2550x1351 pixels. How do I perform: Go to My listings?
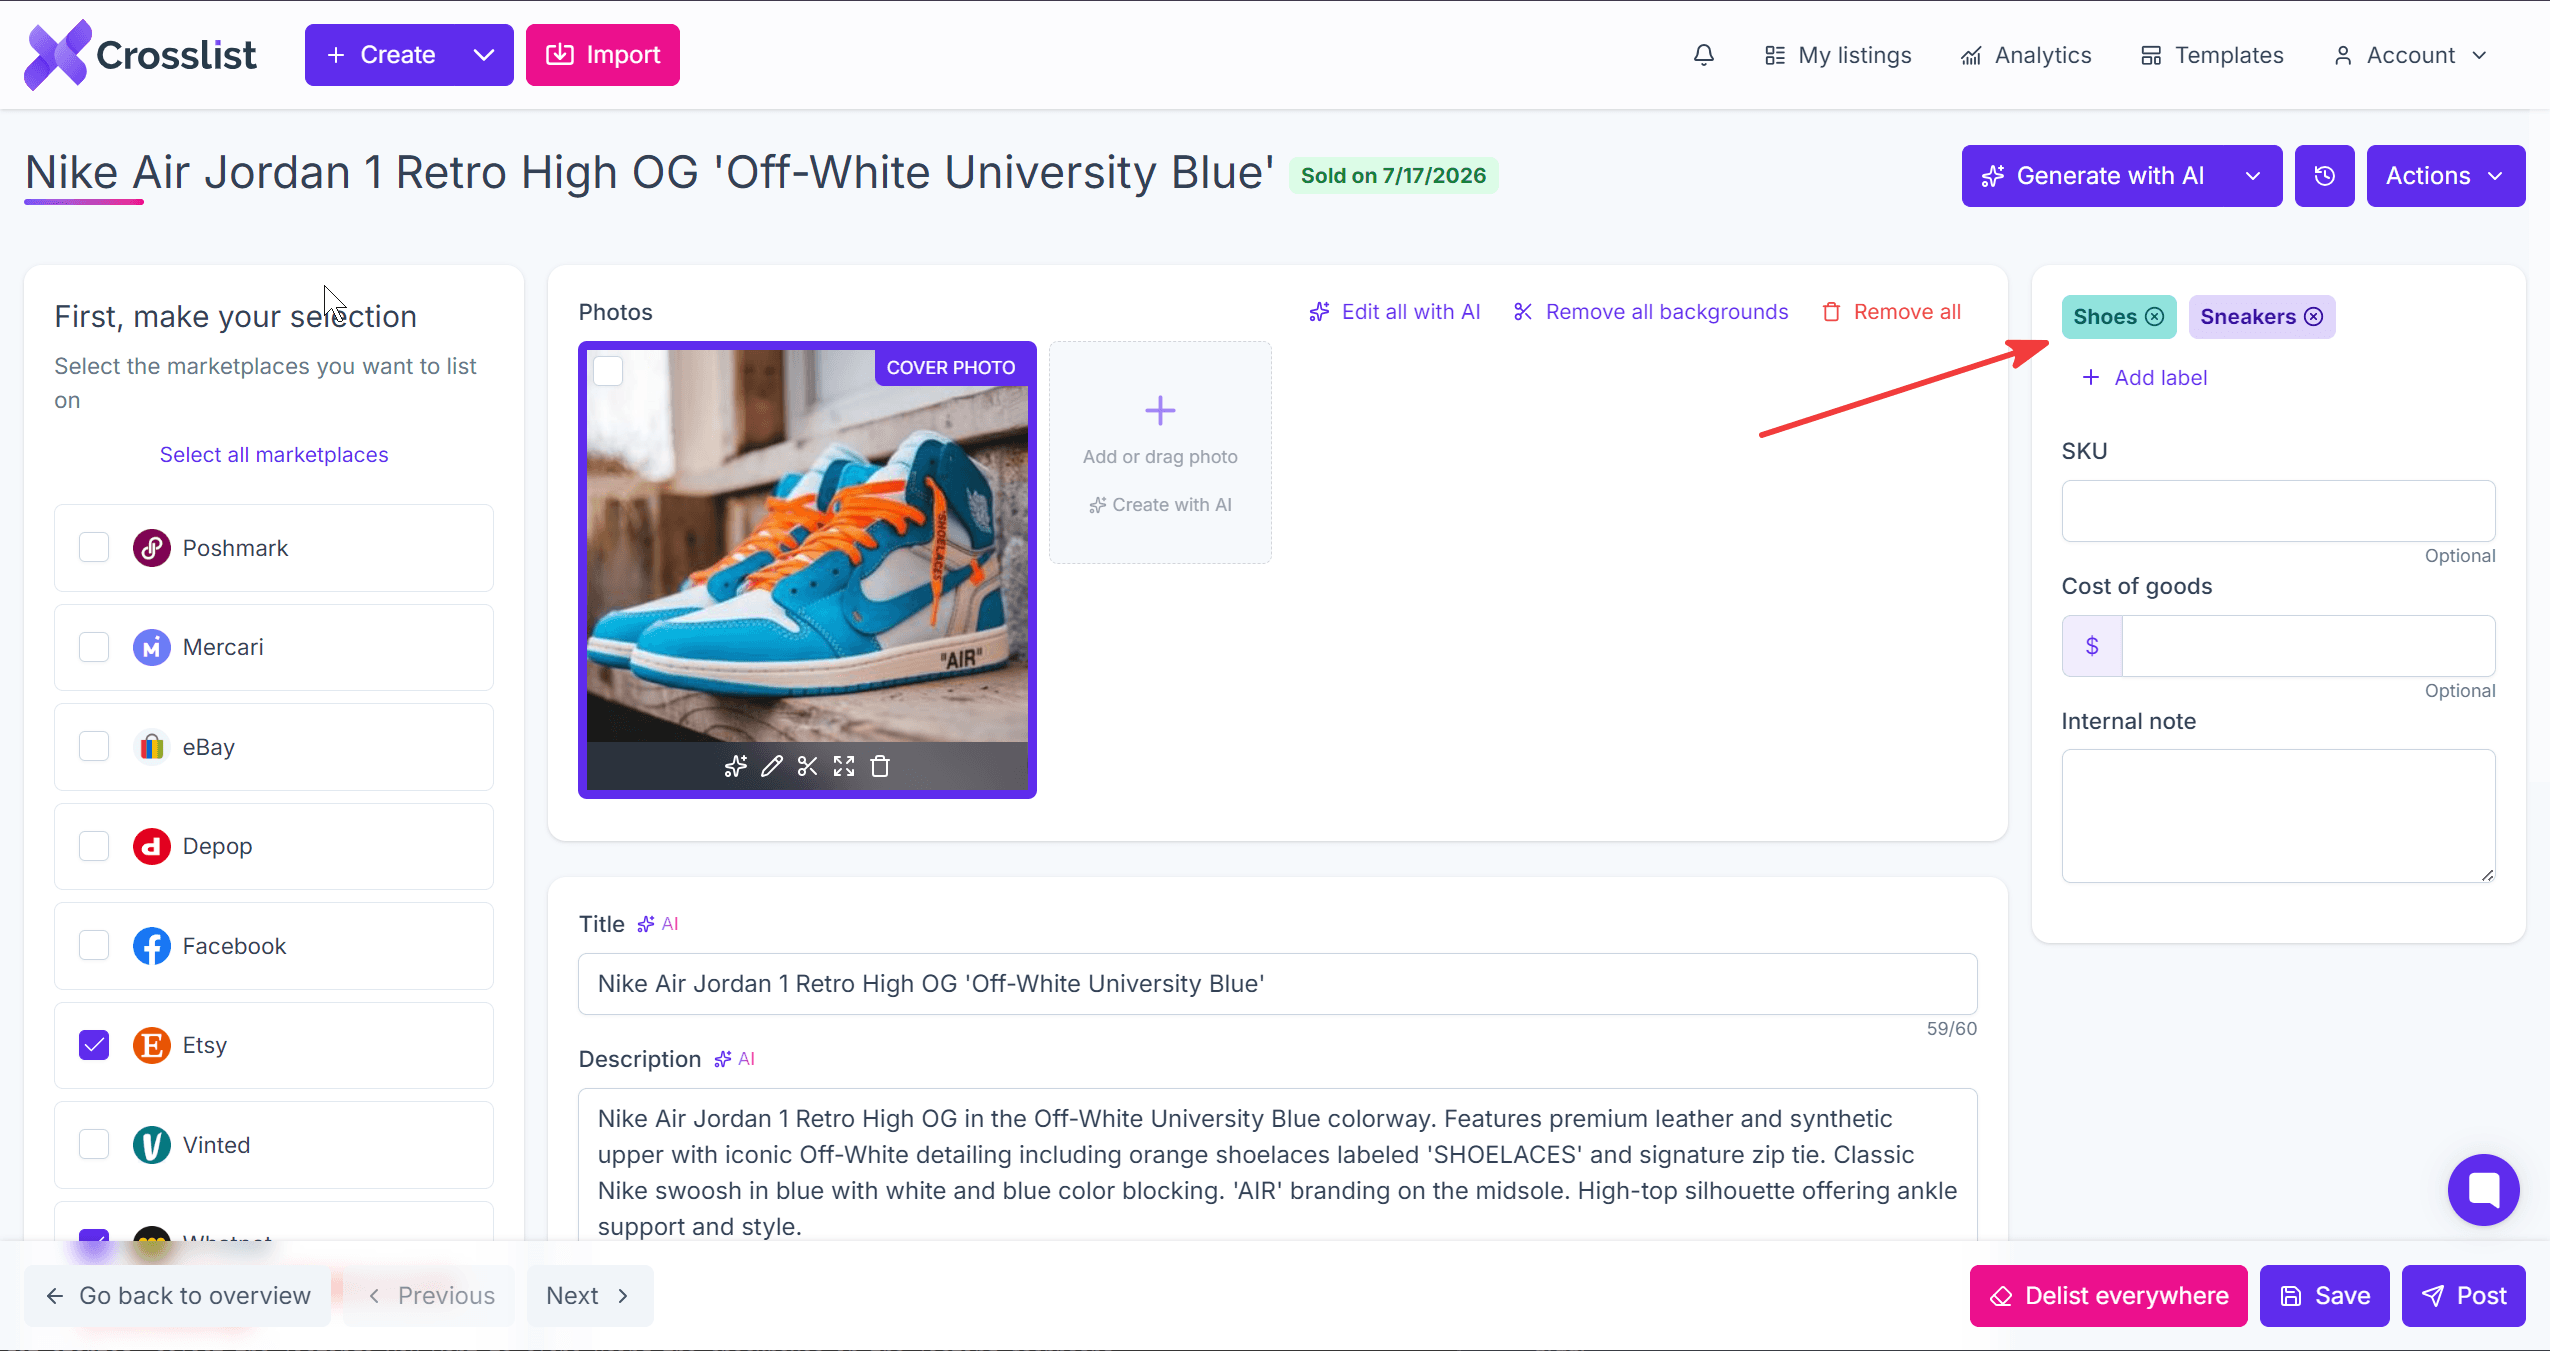coord(1838,55)
